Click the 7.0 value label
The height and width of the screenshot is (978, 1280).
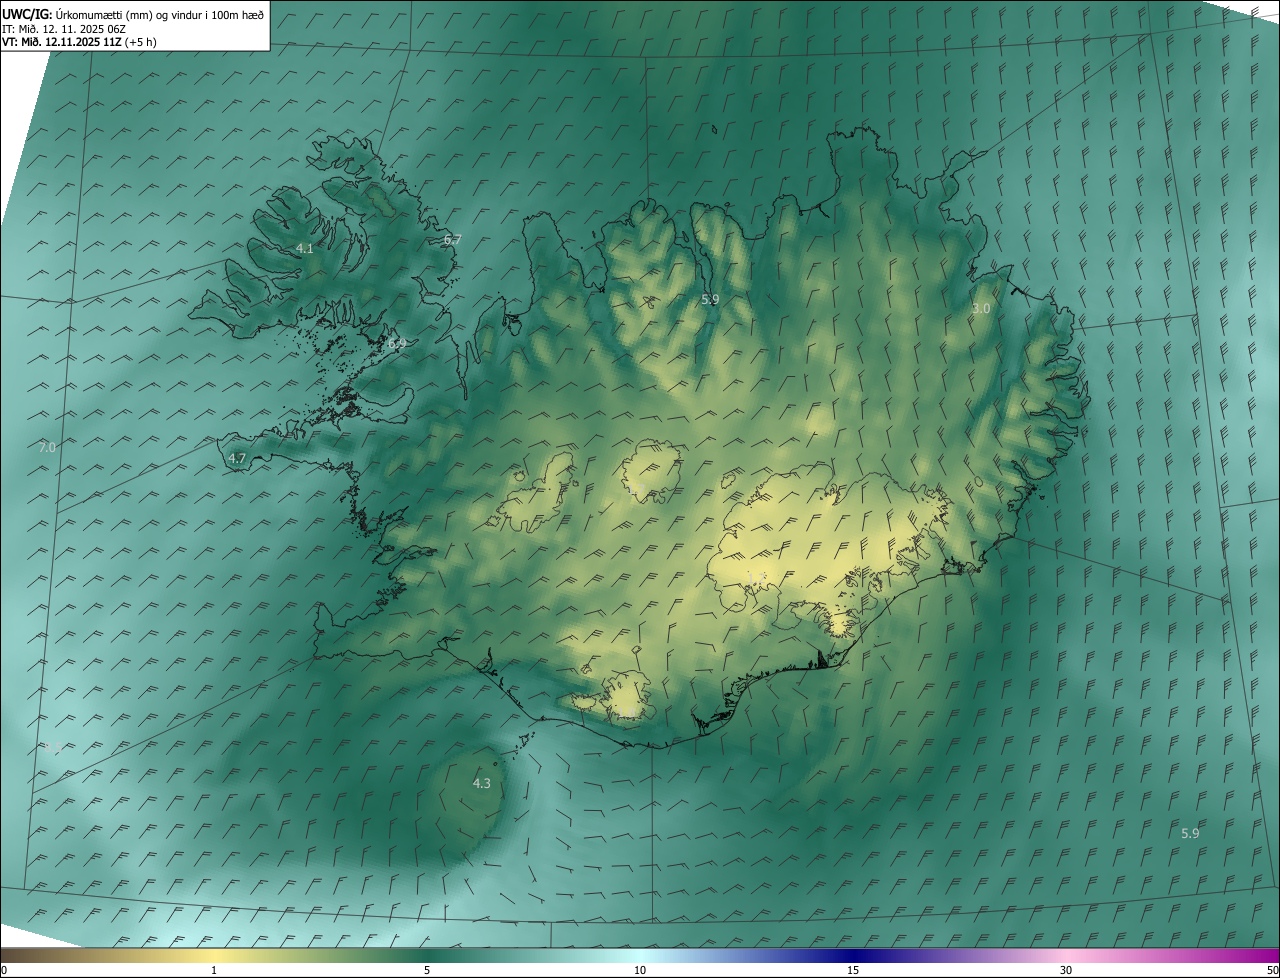[47, 448]
